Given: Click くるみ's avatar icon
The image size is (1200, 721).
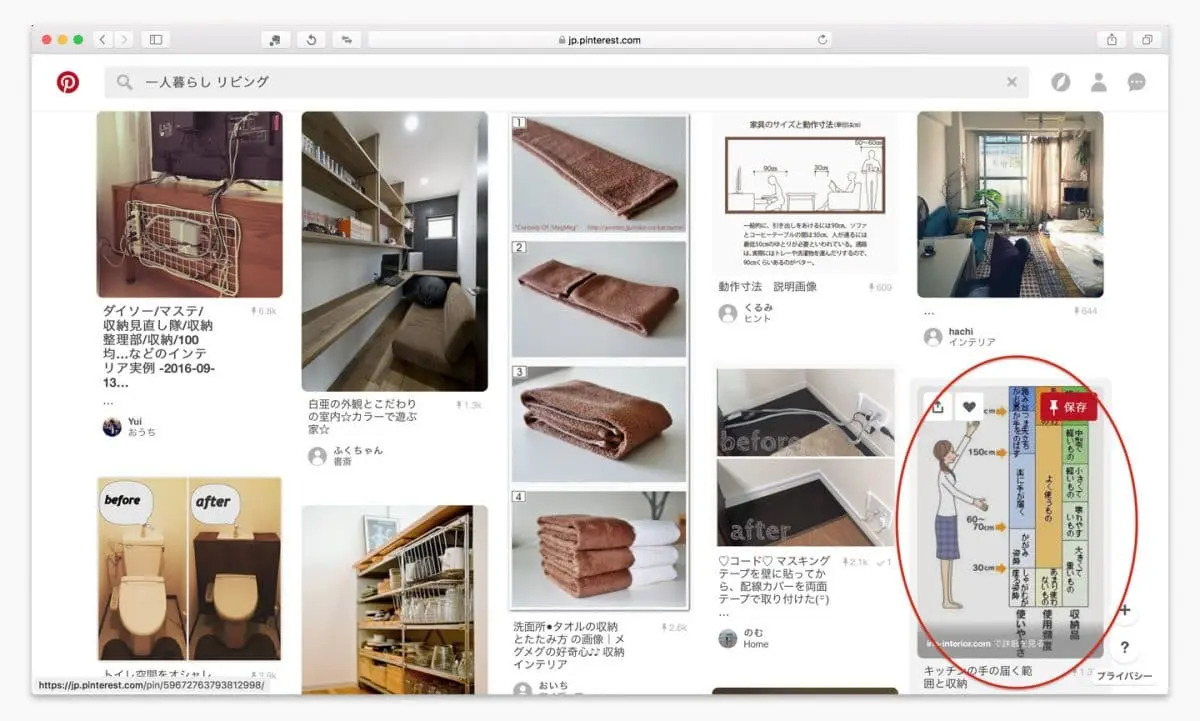Looking at the screenshot, I should click(x=728, y=313).
